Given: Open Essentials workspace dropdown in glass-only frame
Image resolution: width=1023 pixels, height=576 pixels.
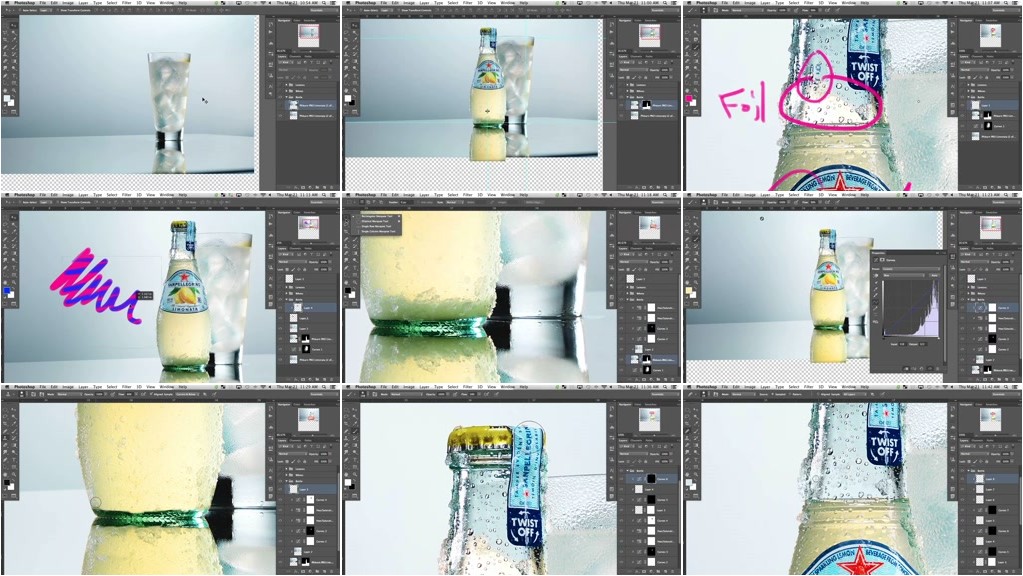Looking at the screenshot, I should 322,10.
